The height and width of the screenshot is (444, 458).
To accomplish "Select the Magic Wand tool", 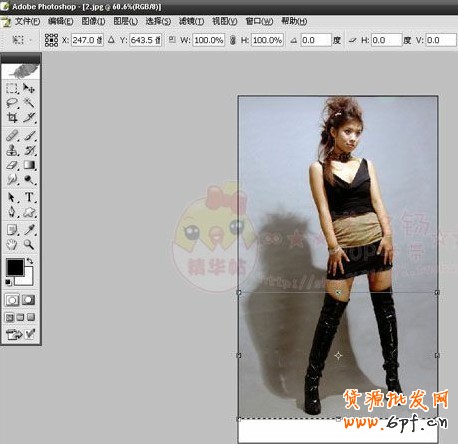I will point(29,103).
